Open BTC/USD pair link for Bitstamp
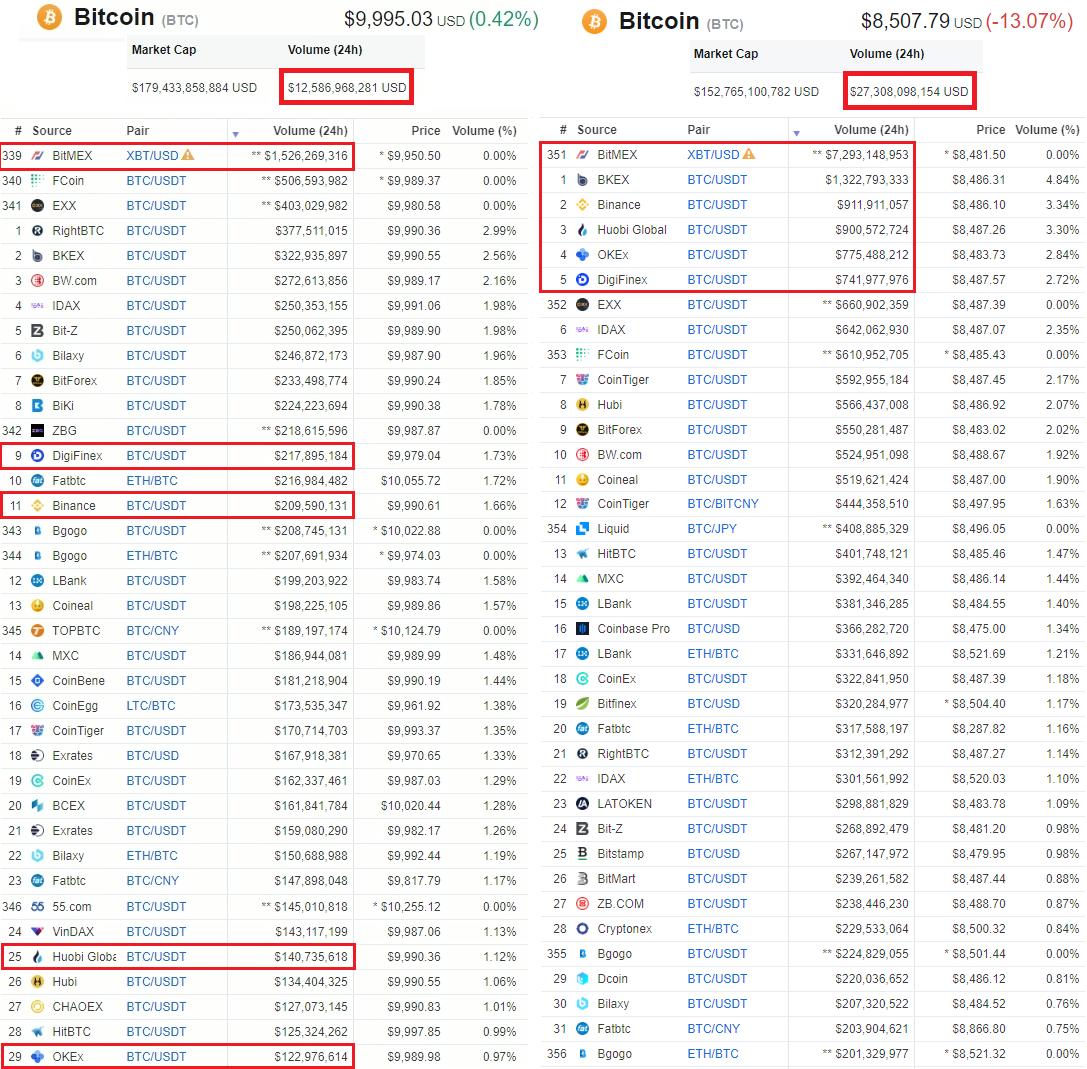This screenshot has width=1087, height=1069. tap(713, 853)
